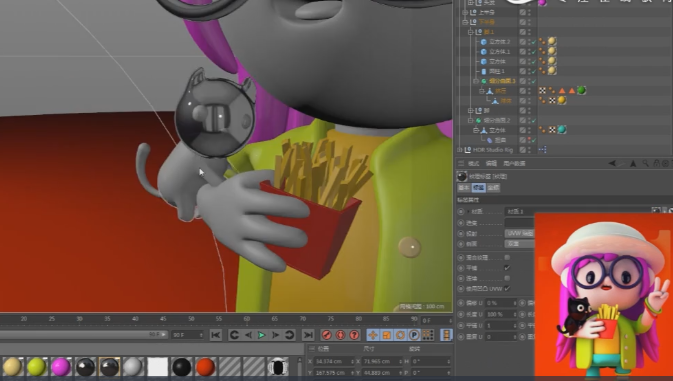The width and height of the screenshot is (673, 381).
Task: Toggle scale keyframe recording icon
Action: point(386,335)
